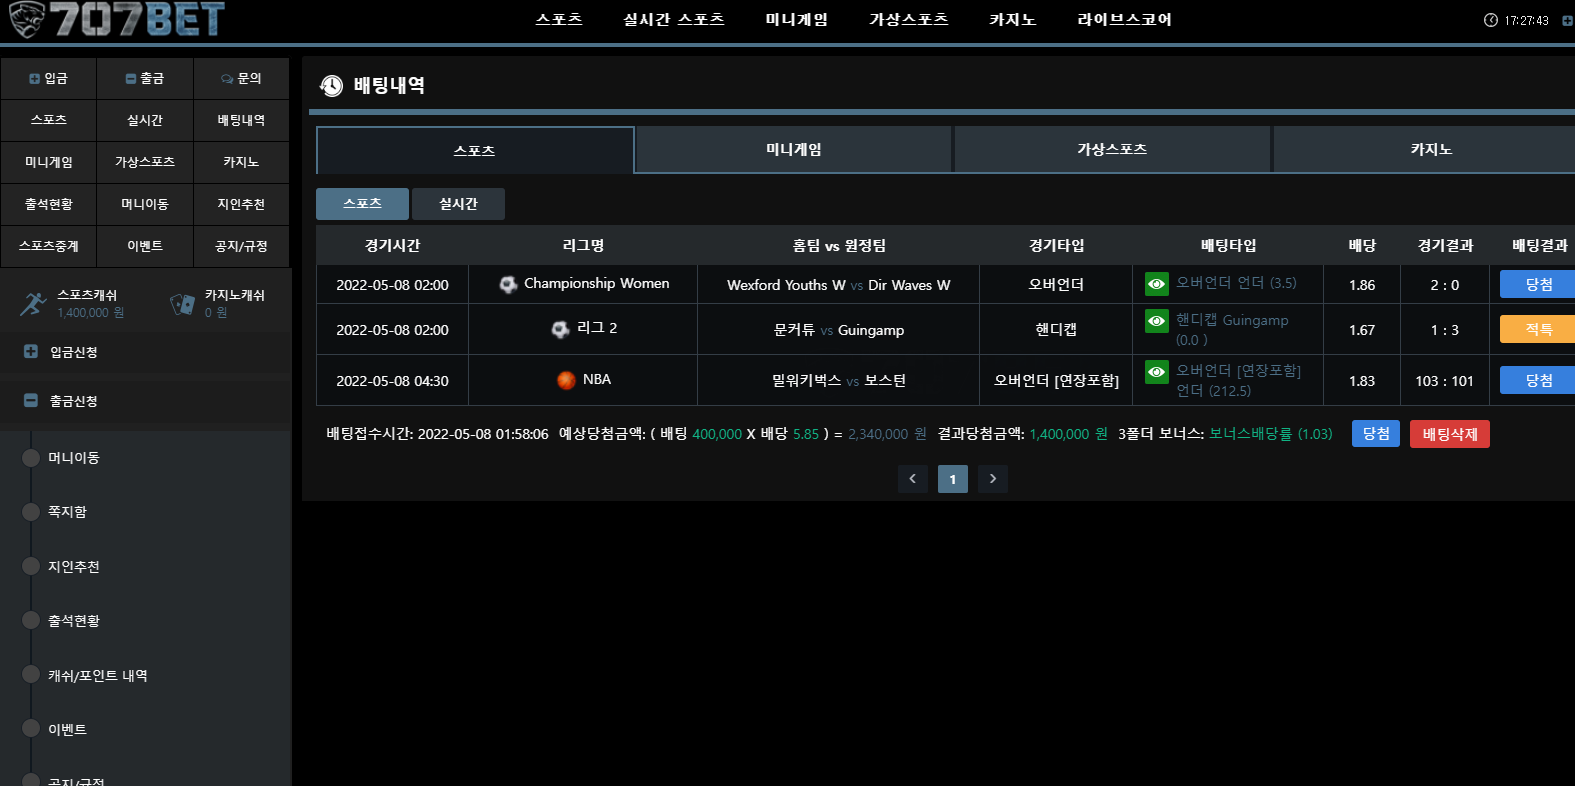Click soccer ball icon beside Championship Women
The image size is (1575, 786).
pyautogui.click(x=508, y=284)
